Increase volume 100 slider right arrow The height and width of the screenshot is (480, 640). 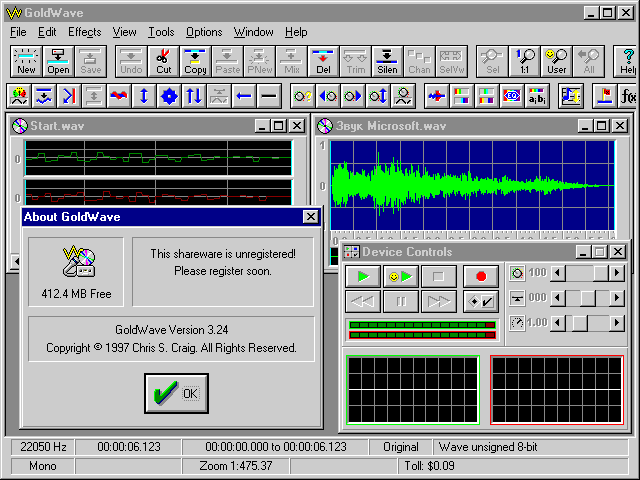(617, 273)
